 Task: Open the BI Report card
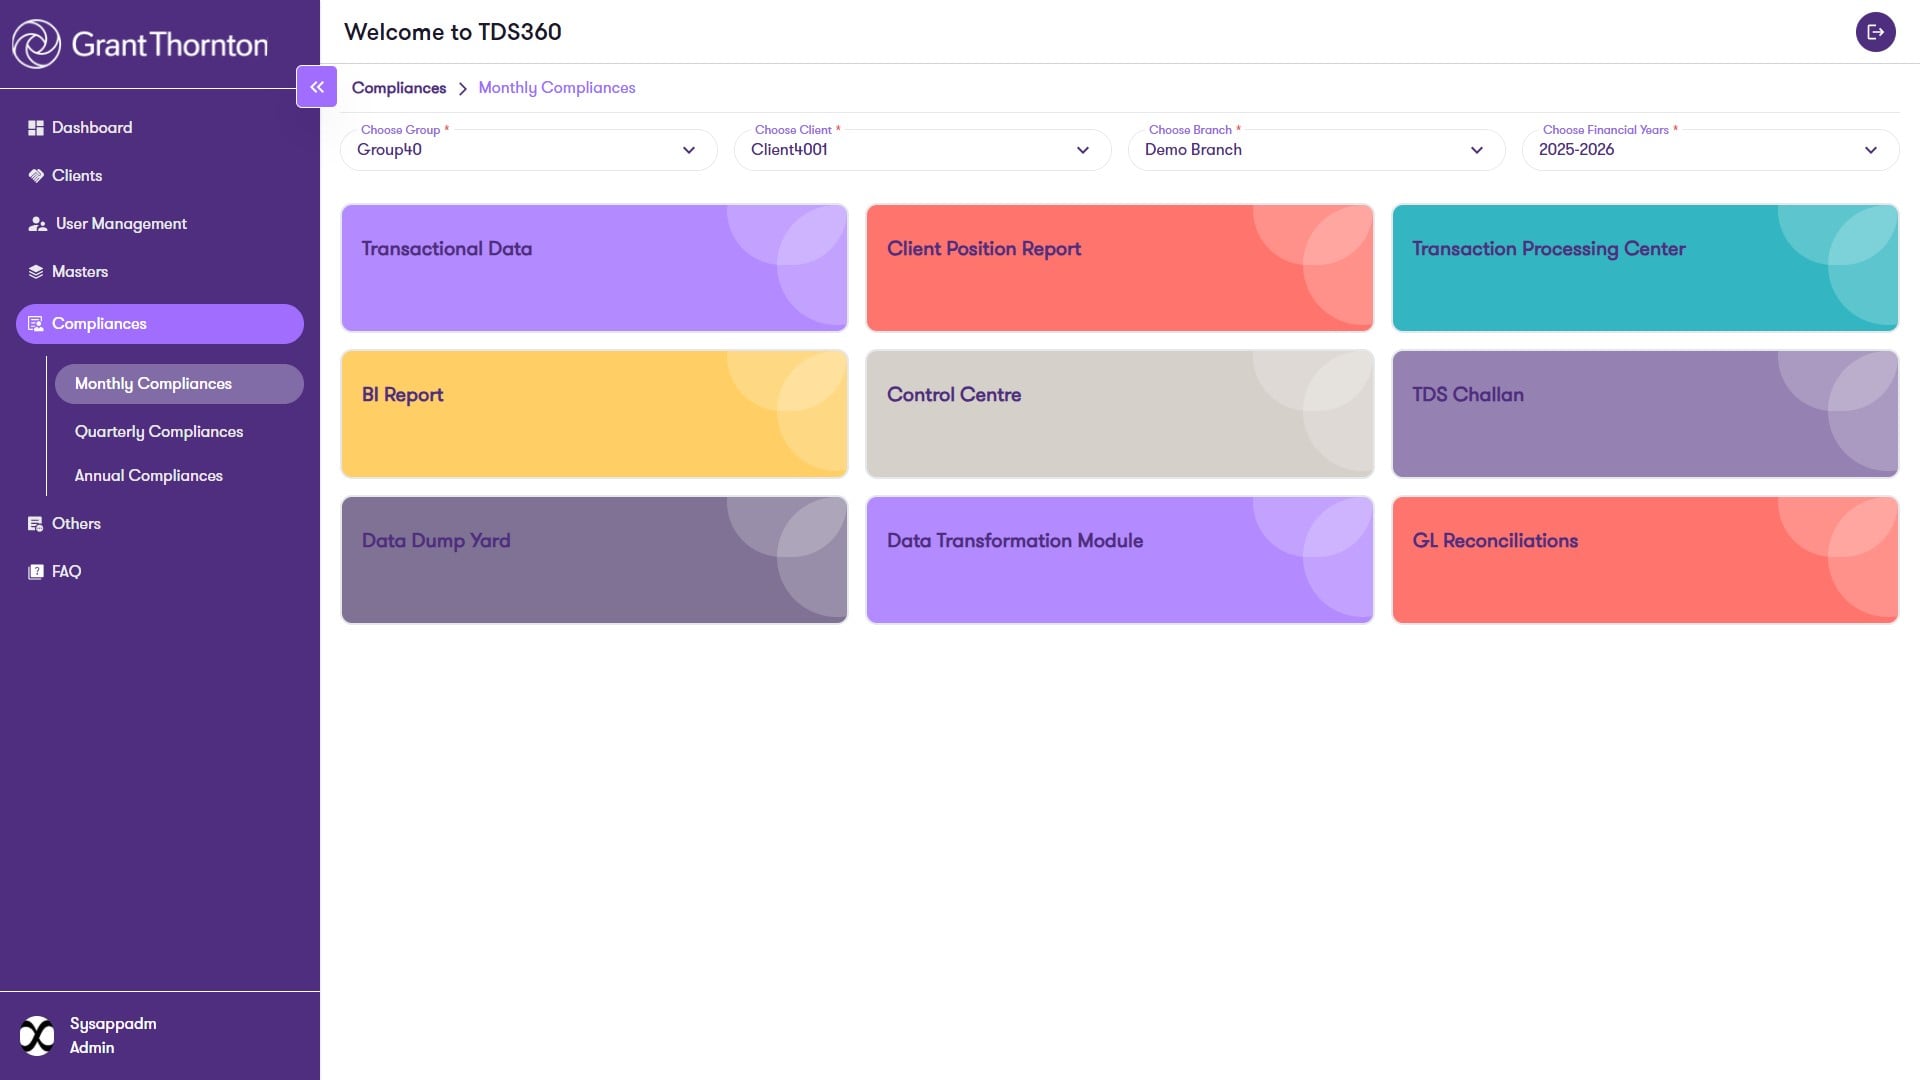point(594,414)
